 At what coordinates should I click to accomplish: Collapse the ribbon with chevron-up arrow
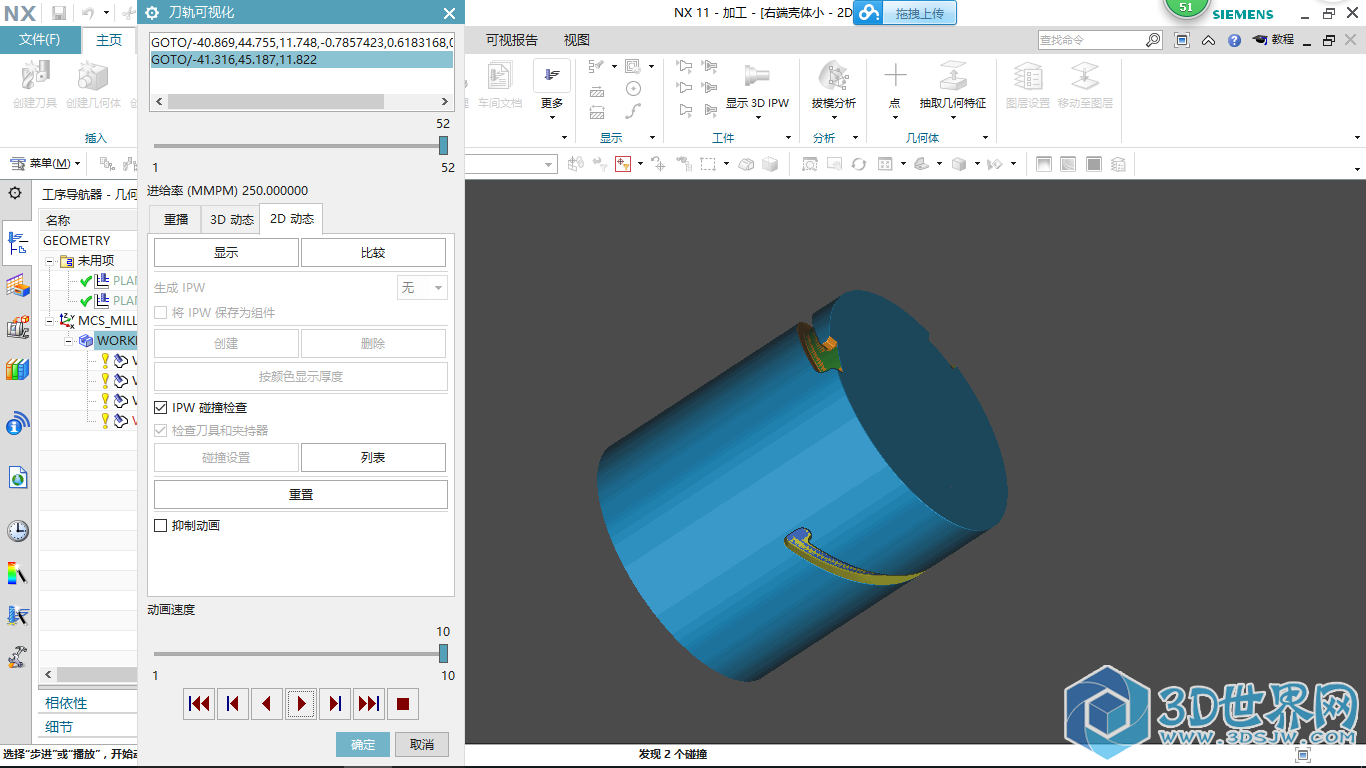pos(1209,40)
